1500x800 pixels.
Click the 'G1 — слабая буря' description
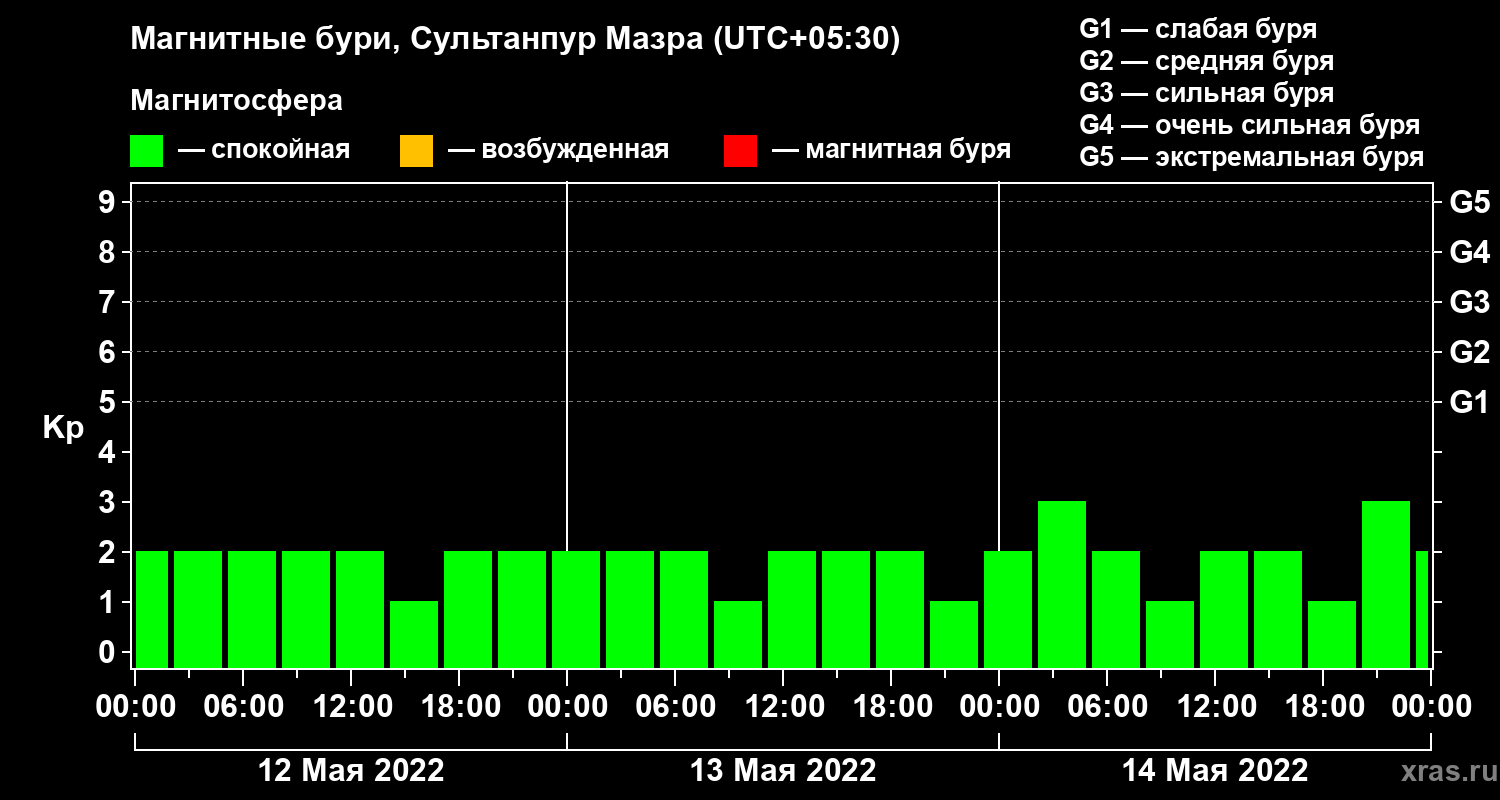click(x=1198, y=28)
